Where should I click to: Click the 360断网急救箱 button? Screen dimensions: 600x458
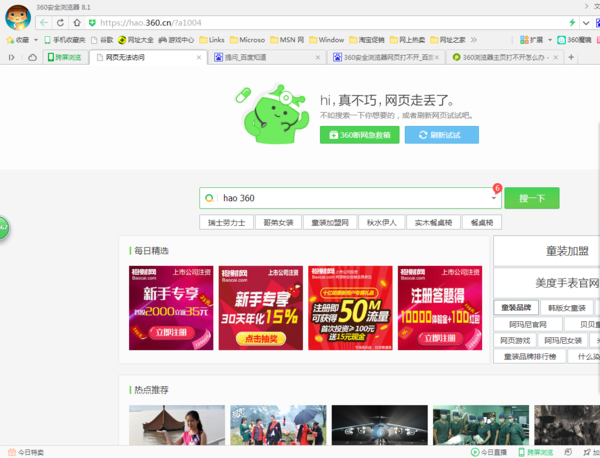[x=360, y=135]
